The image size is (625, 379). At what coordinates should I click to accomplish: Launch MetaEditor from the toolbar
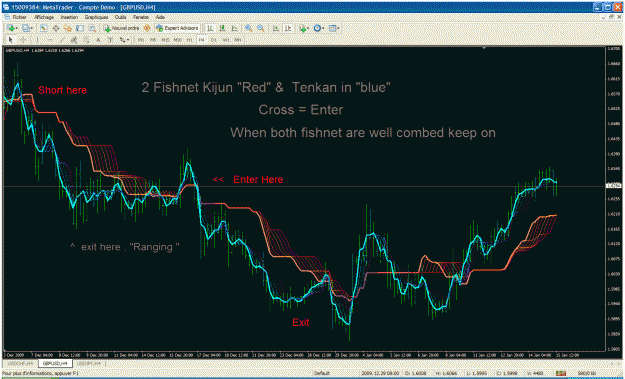146,28
